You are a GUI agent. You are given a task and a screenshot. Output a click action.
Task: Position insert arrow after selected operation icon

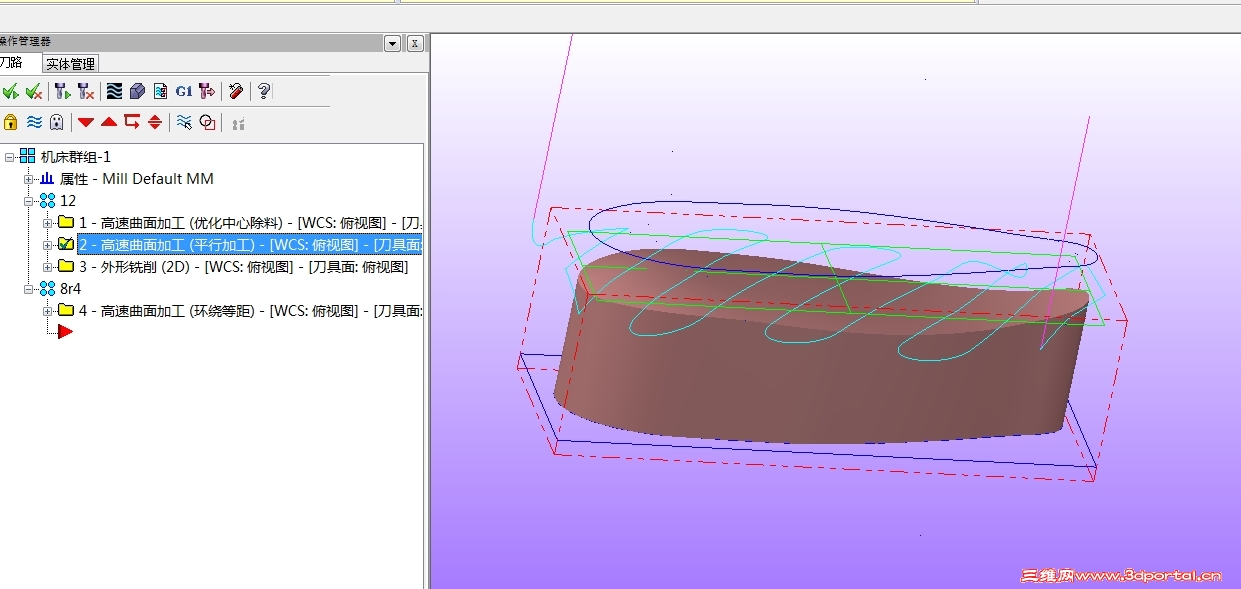pos(132,122)
